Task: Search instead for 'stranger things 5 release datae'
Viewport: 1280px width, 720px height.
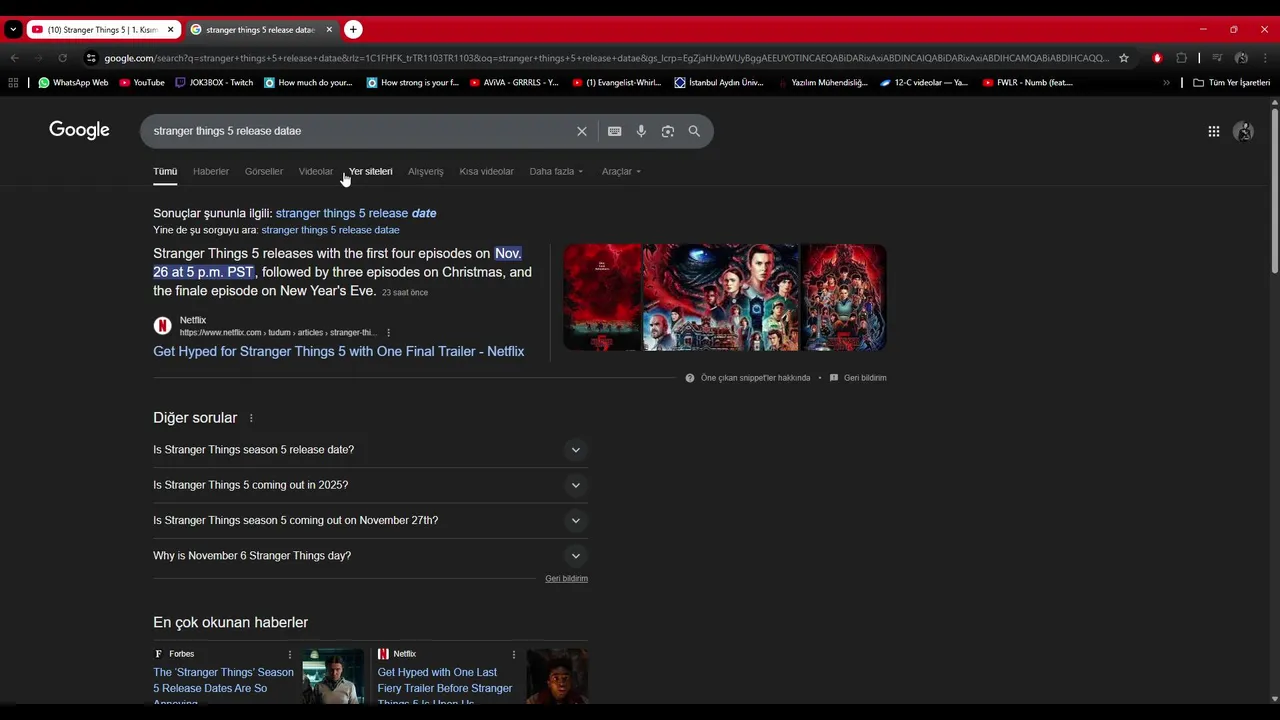Action: (x=330, y=230)
